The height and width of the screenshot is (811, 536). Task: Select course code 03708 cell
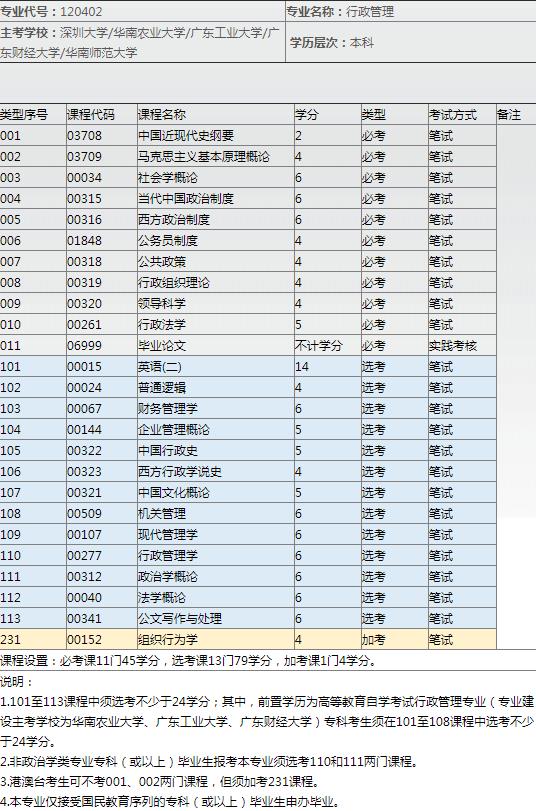(x=84, y=136)
